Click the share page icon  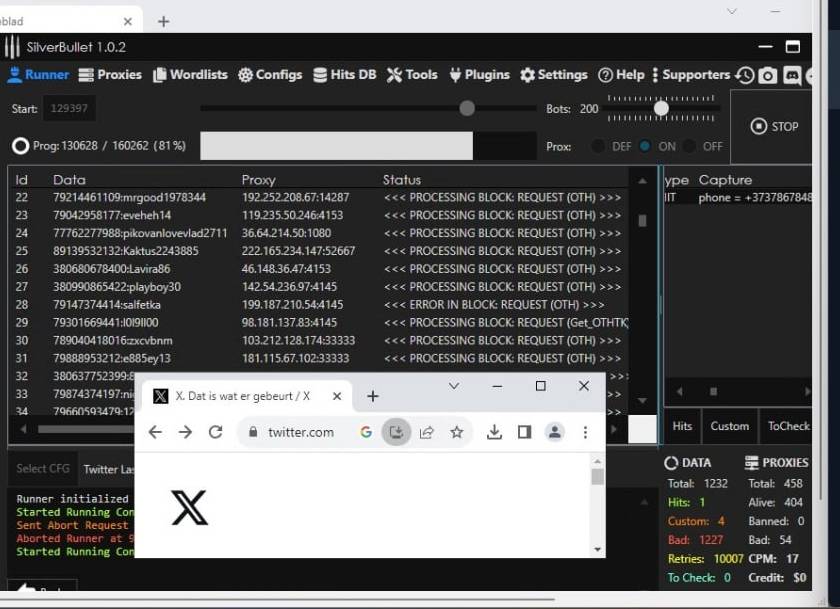pyautogui.click(x=426, y=432)
